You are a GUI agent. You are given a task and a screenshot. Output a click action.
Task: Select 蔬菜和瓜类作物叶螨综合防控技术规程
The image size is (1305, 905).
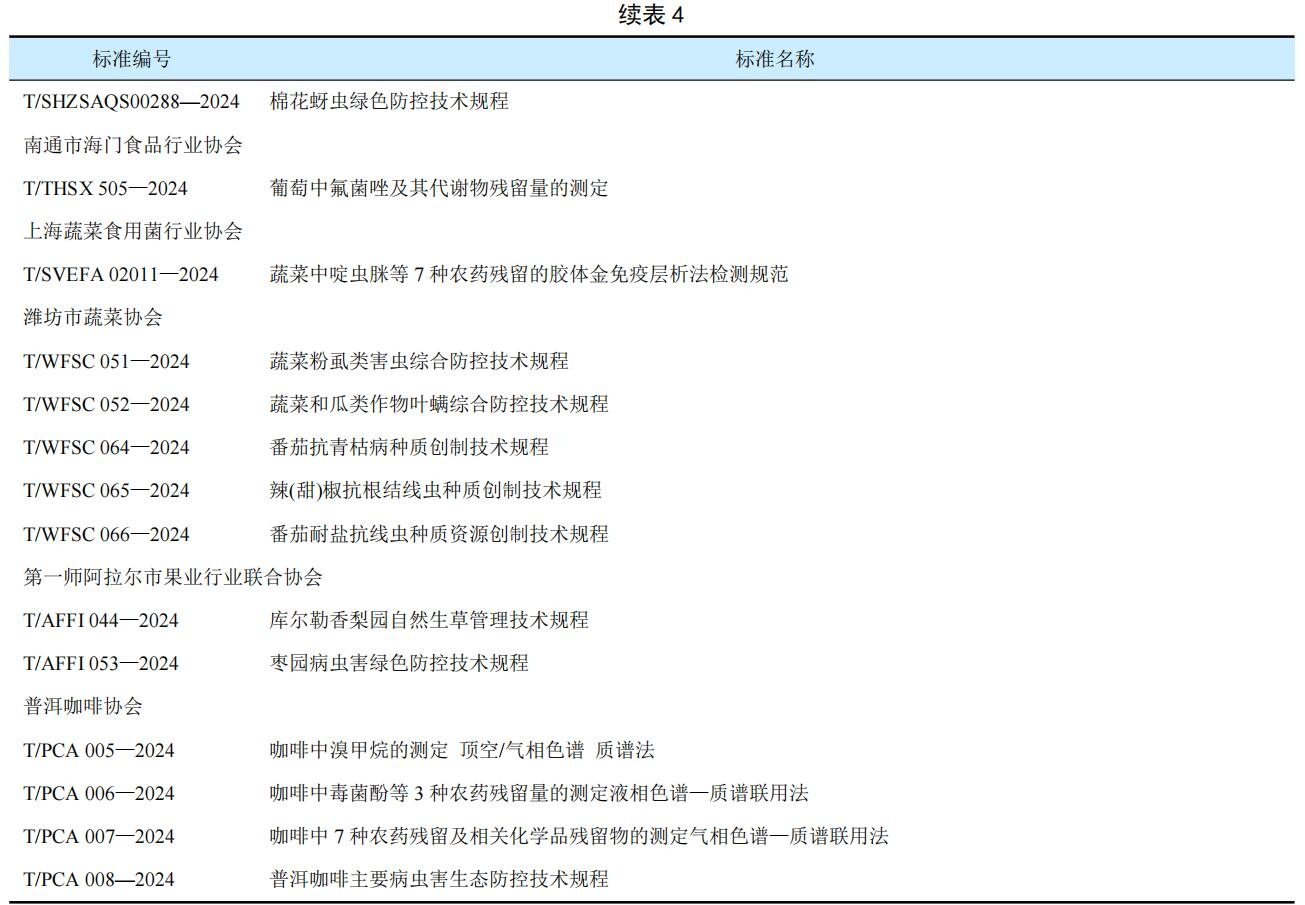click(439, 404)
